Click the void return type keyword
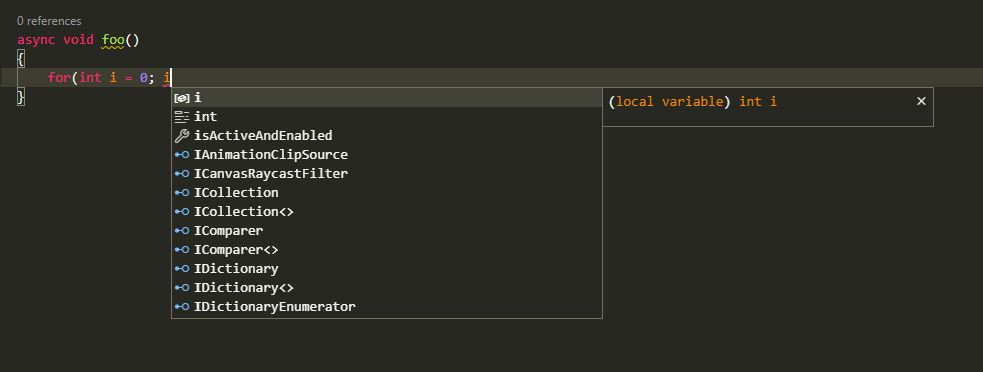Image resolution: width=983 pixels, height=372 pixels. click(78, 40)
